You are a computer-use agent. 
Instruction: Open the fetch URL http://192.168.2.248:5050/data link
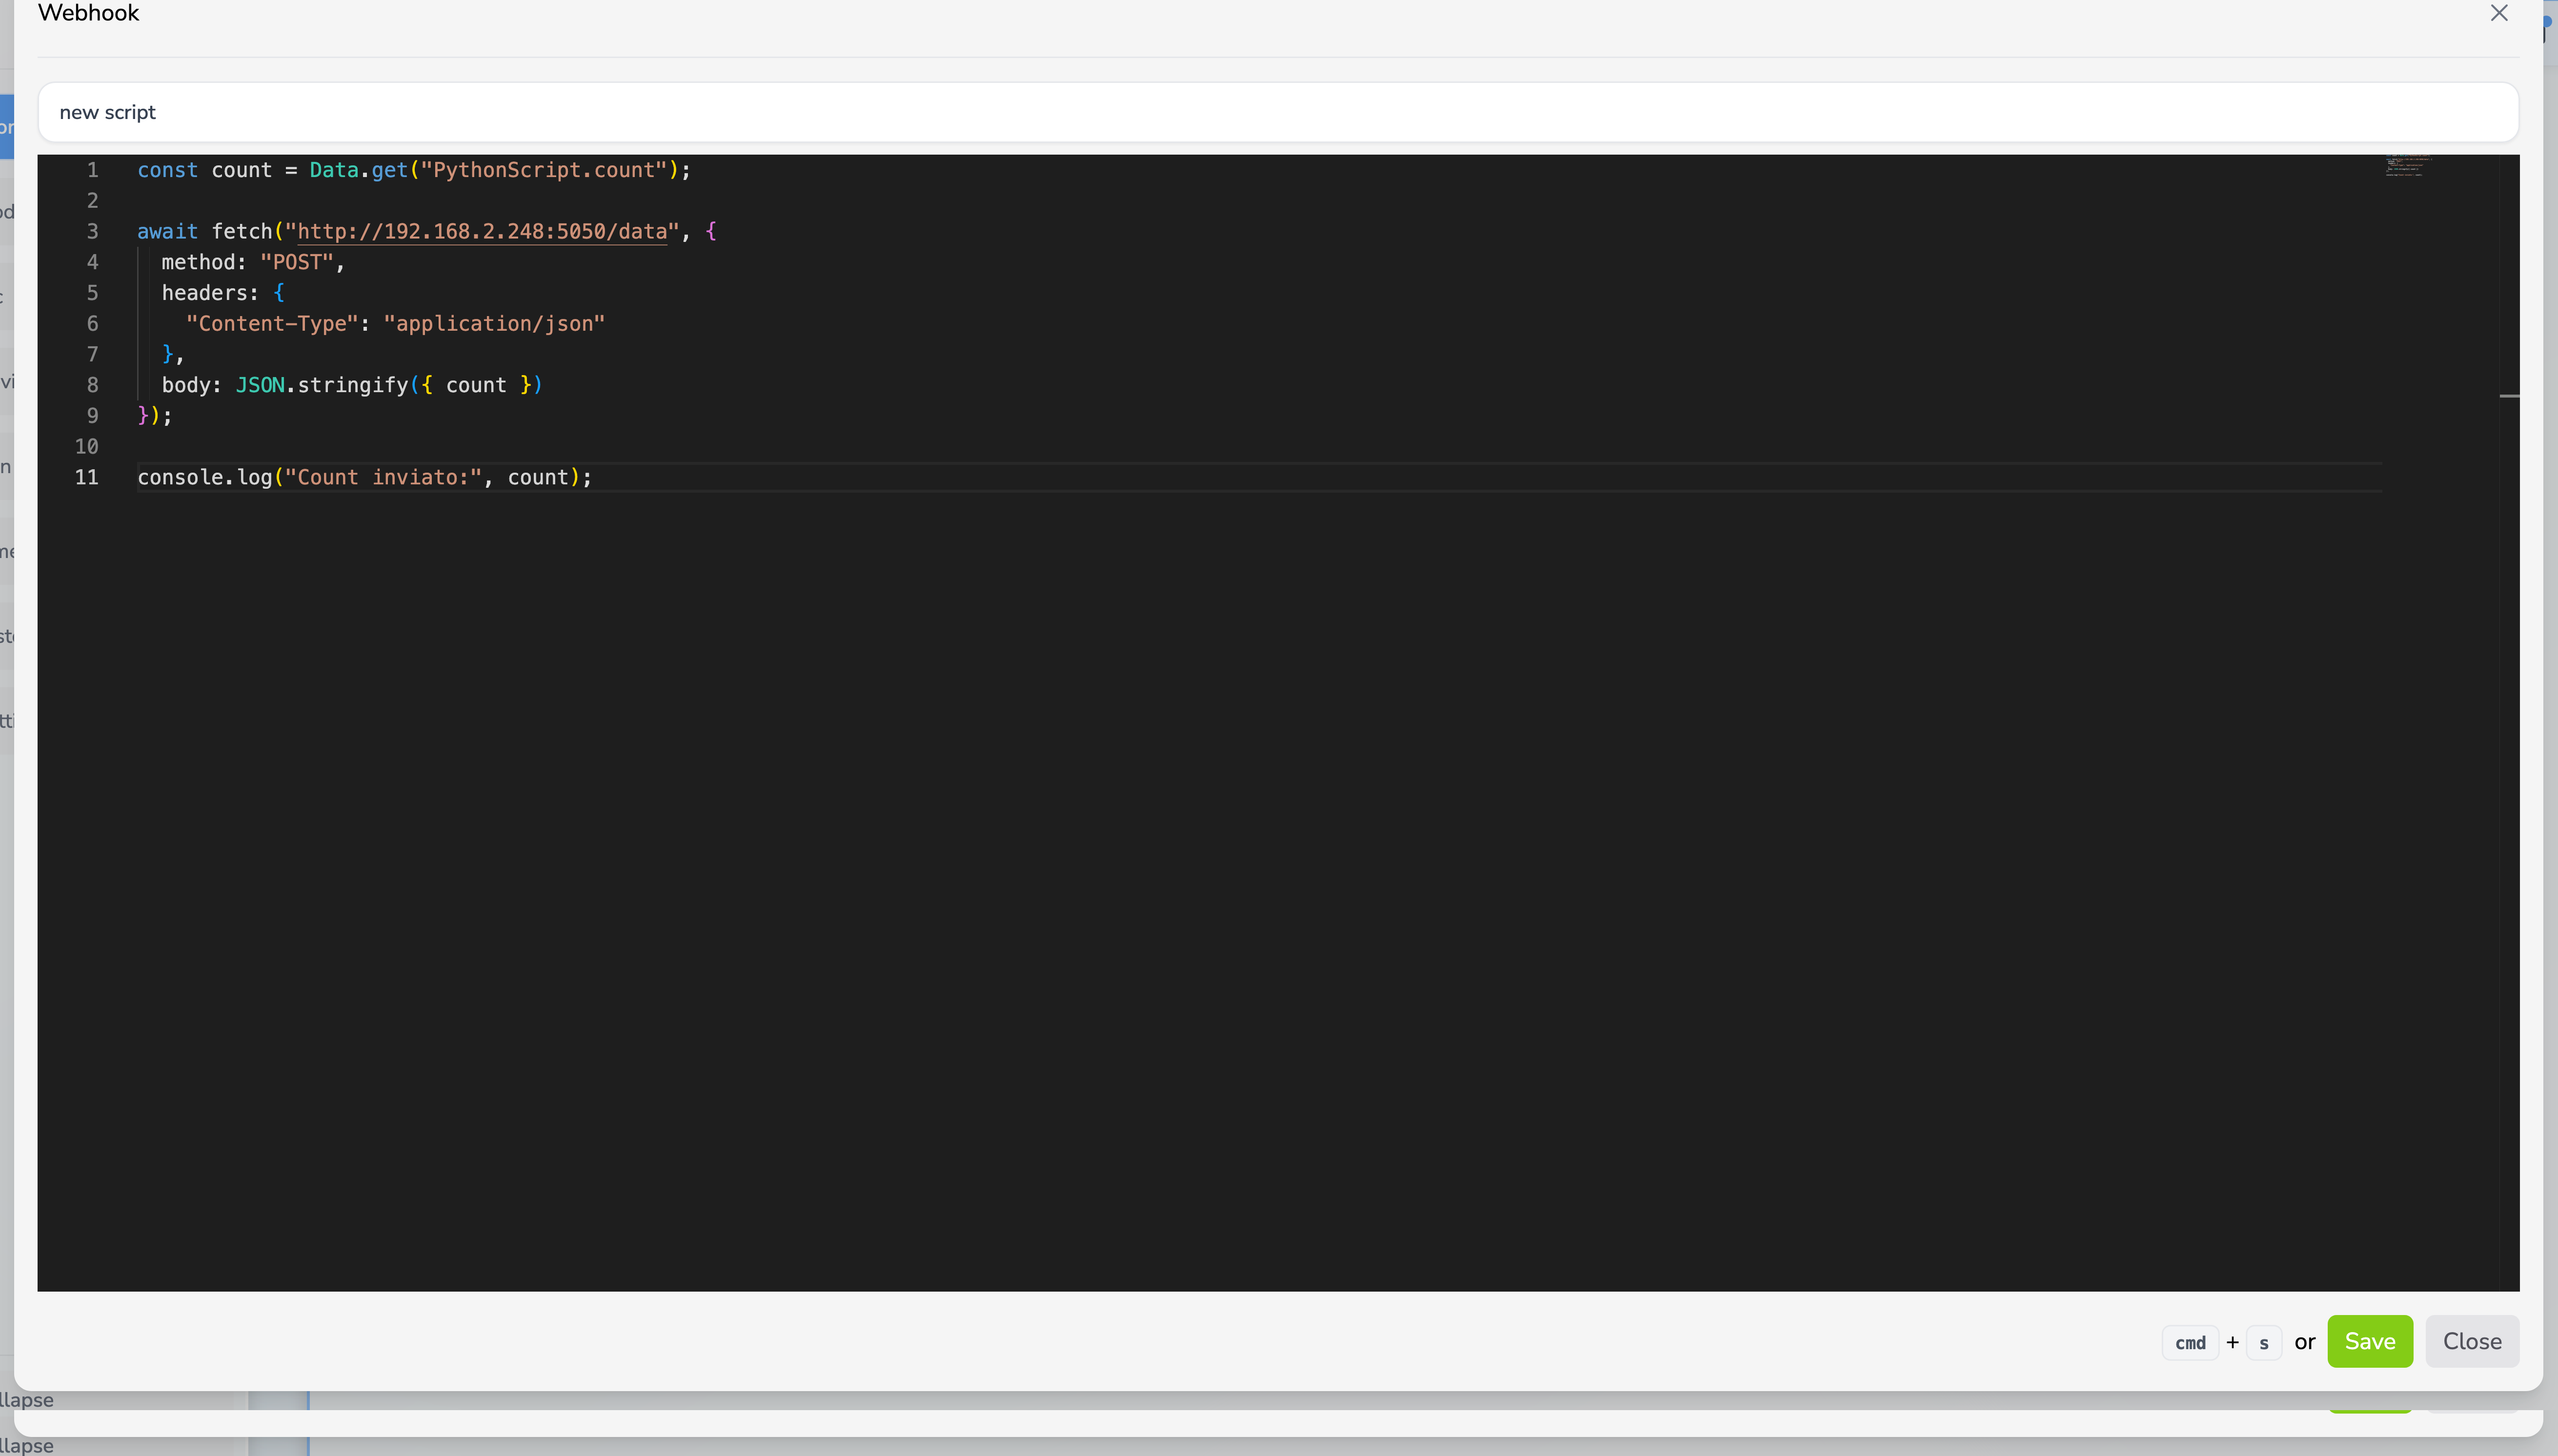point(482,231)
